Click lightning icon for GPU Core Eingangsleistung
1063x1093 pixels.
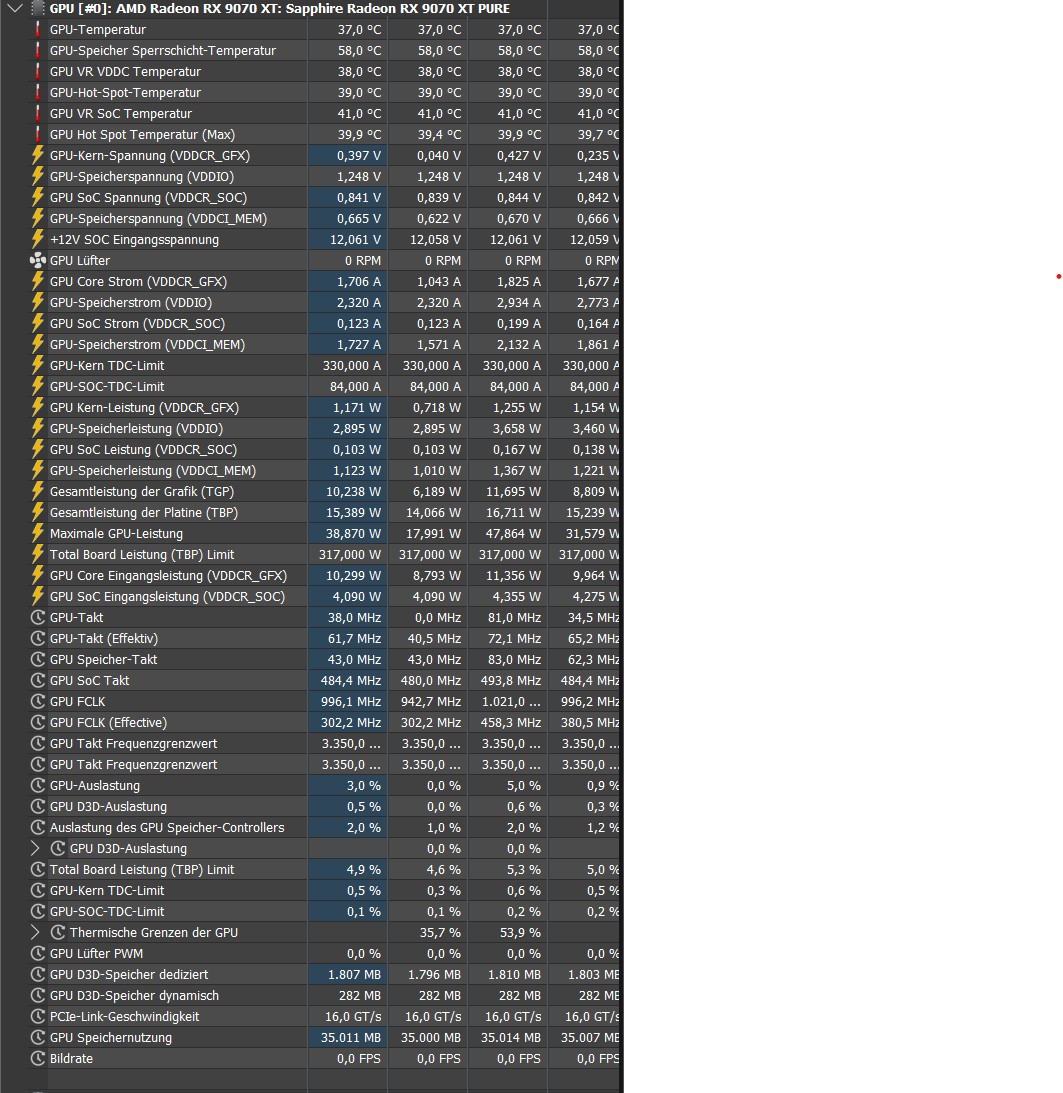38,575
